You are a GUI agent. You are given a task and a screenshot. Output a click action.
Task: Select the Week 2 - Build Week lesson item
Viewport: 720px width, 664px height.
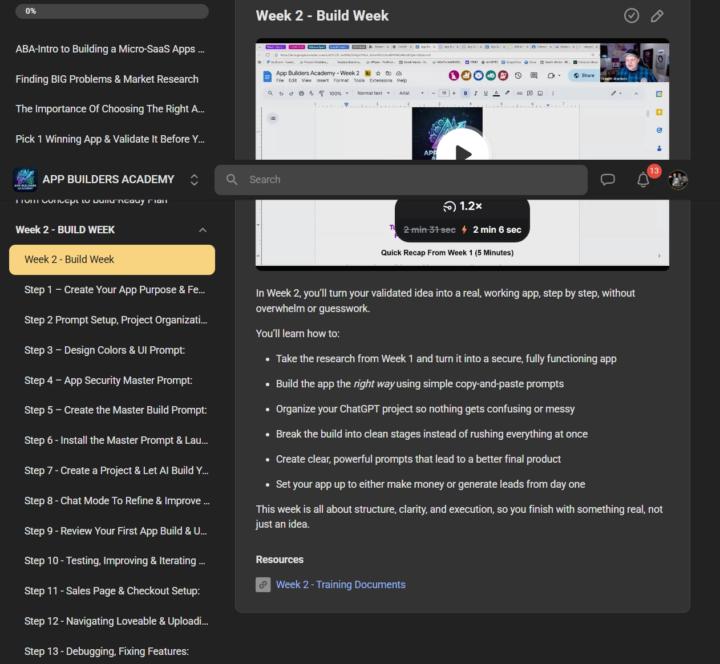pyautogui.click(x=111, y=260)
